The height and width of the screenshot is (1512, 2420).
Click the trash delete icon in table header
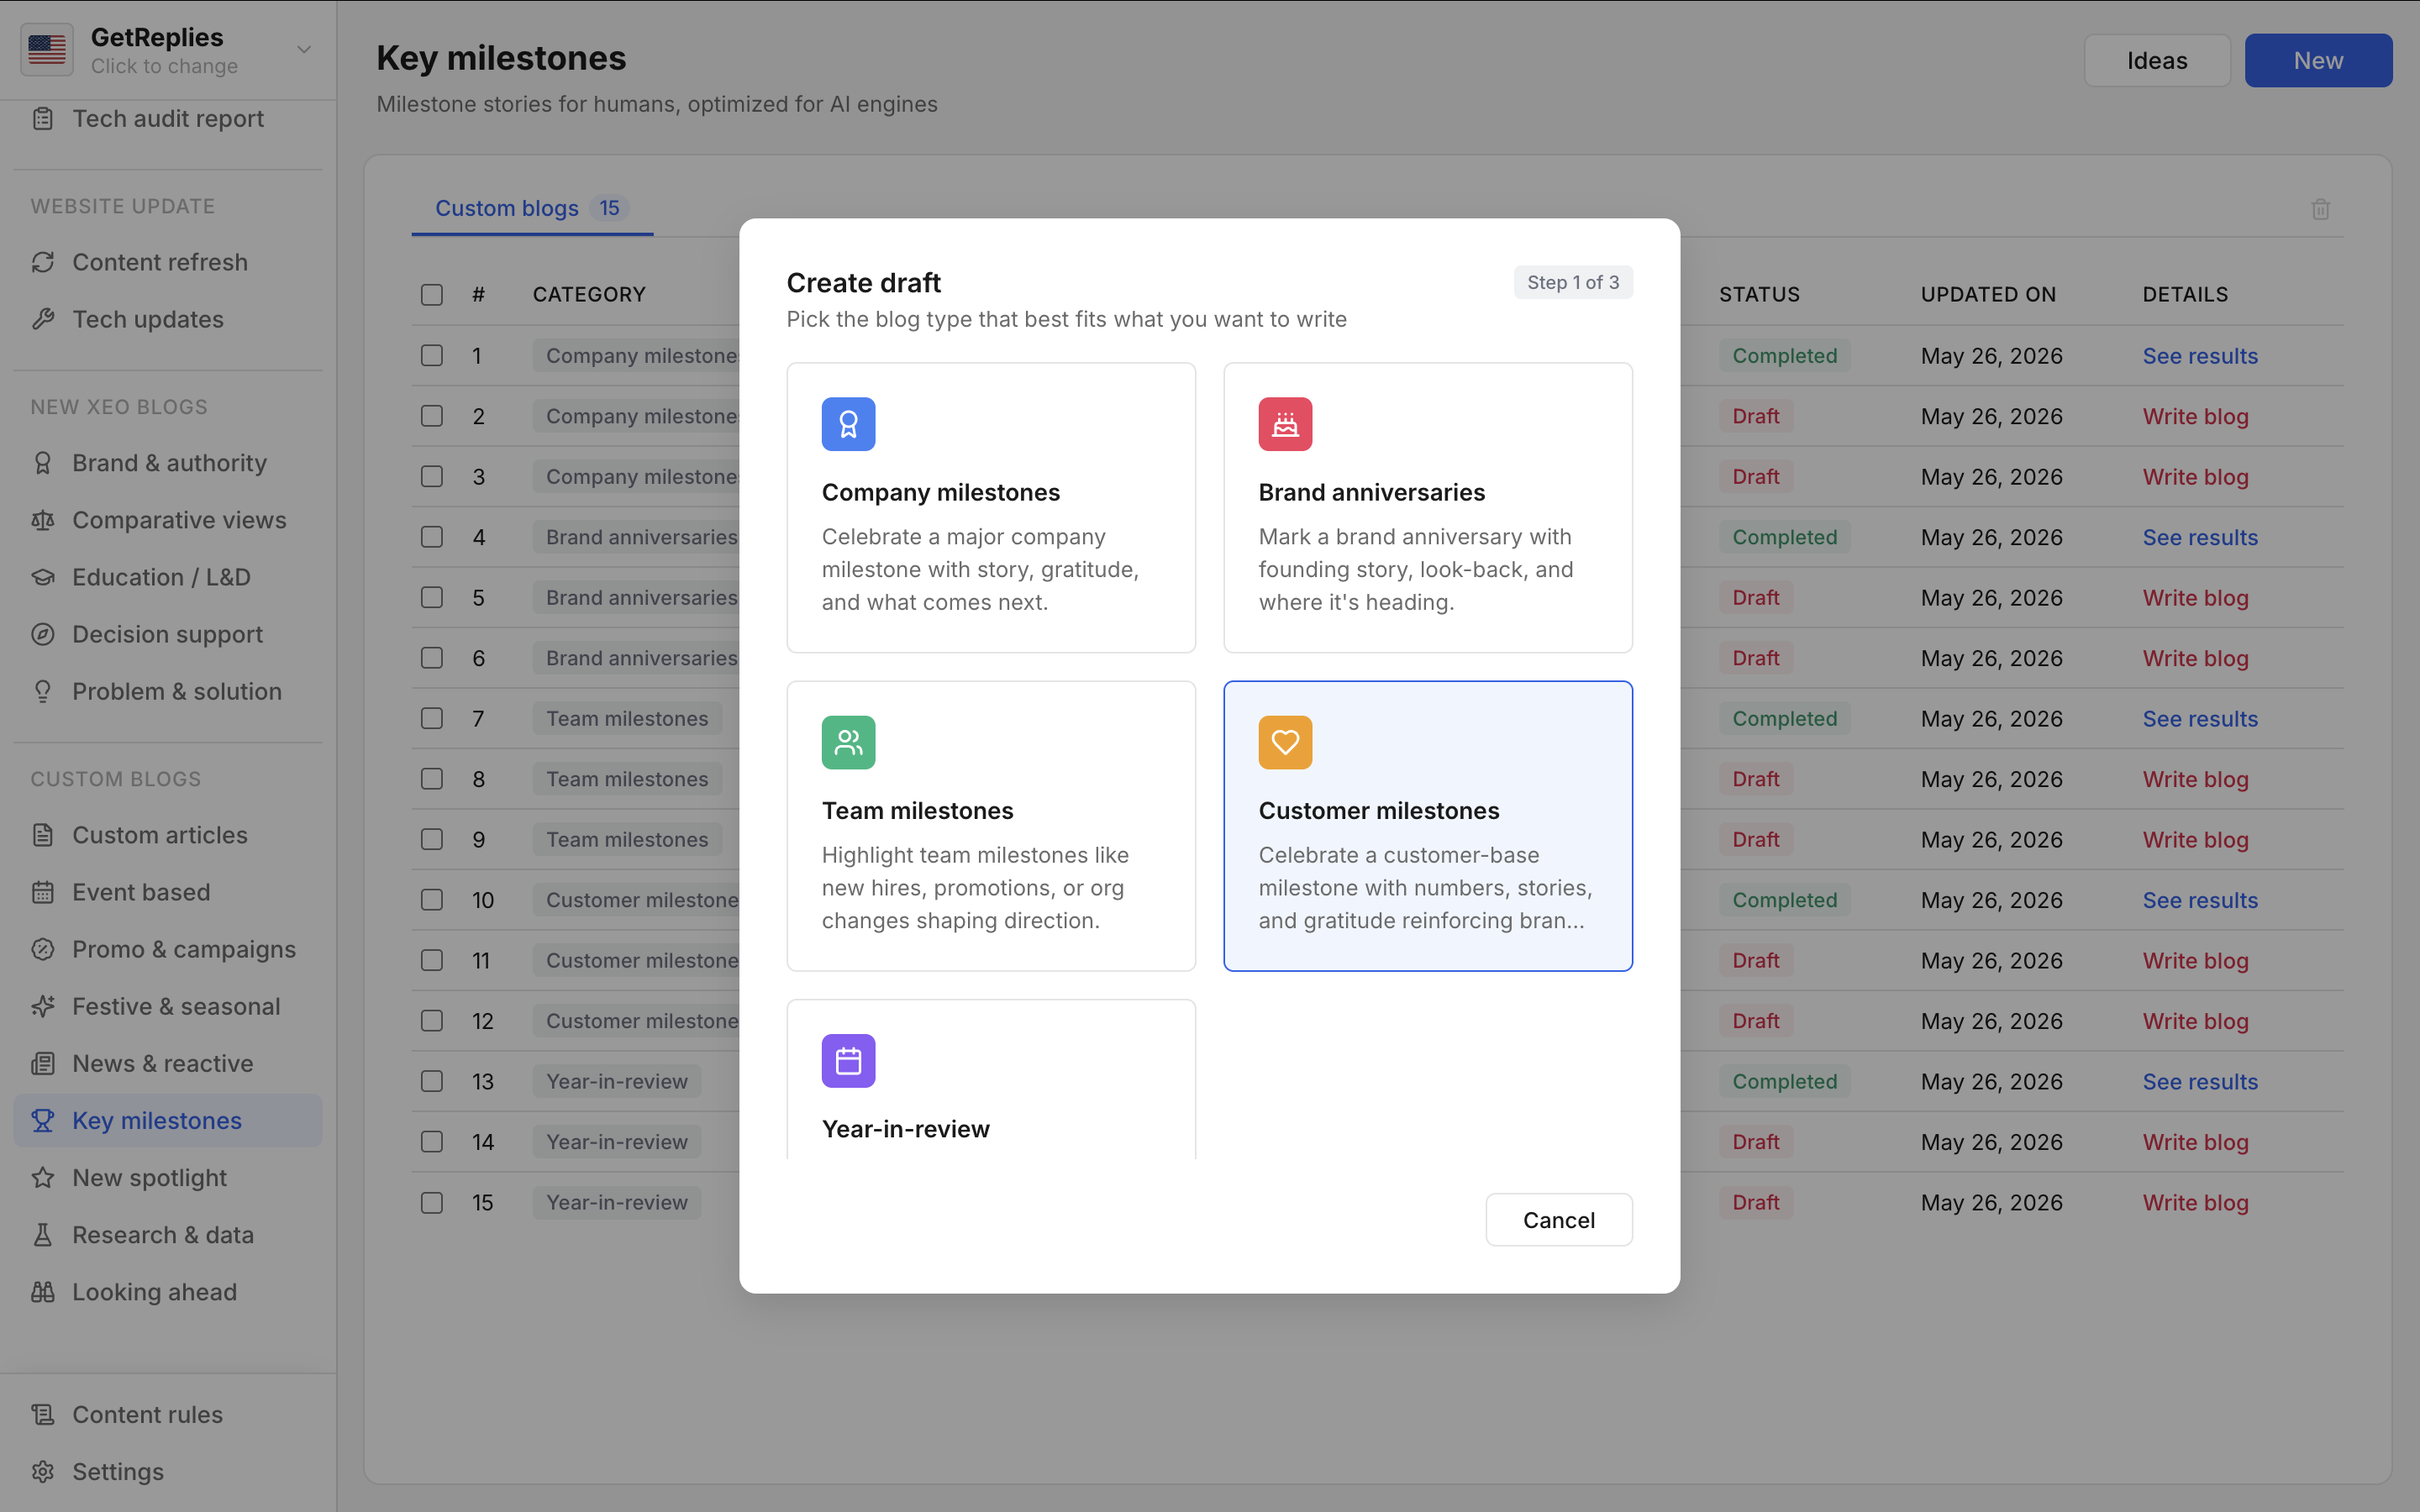pos(2321,209)
